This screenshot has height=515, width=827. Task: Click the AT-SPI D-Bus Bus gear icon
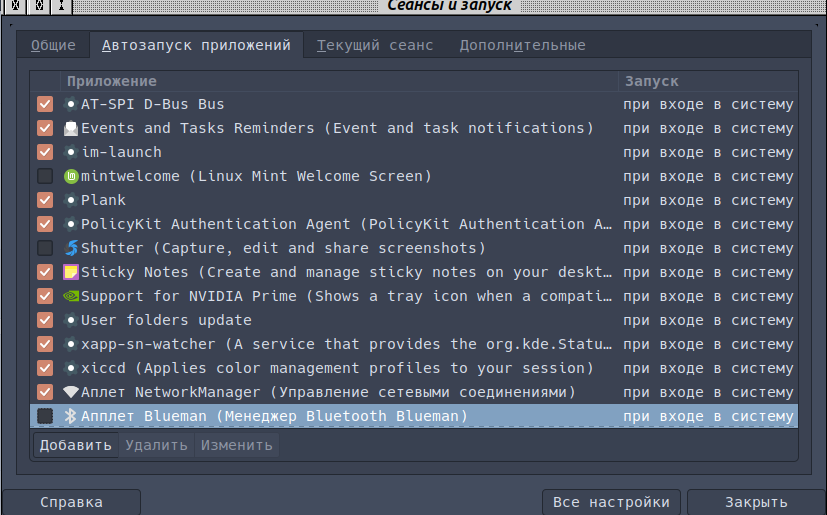coord(71,104)
